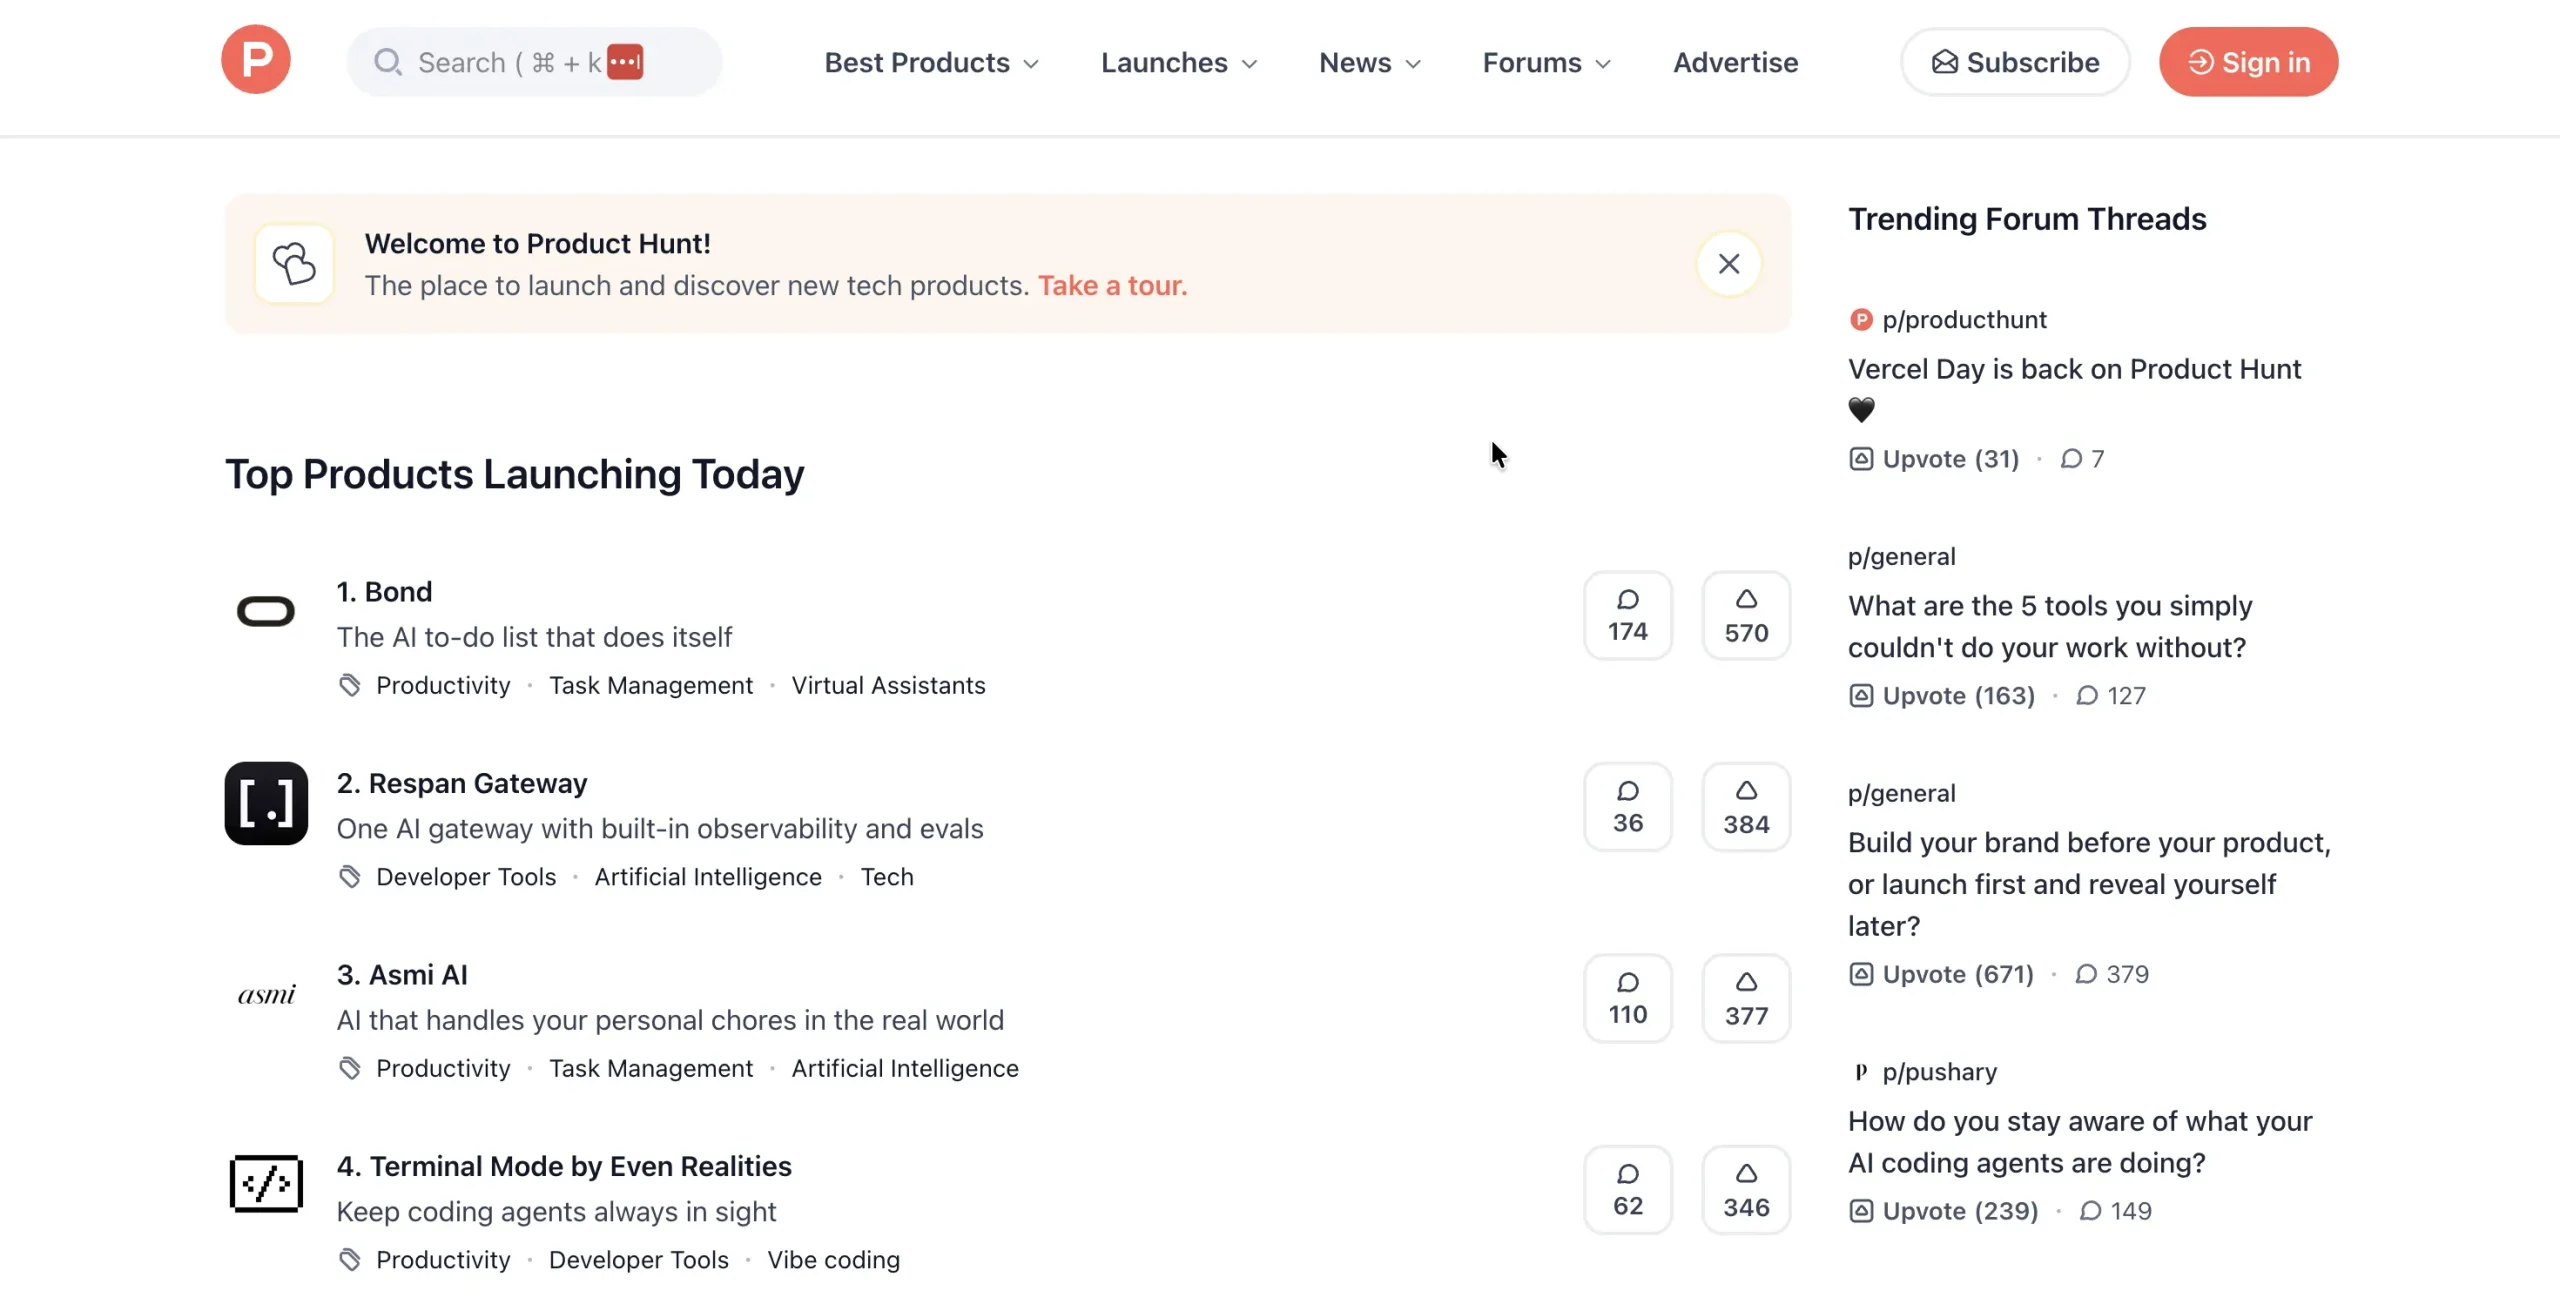Click the search magnifier icon
Image resolution: width=2560 pixels, height=1304 pixels.
(x=387, y=62)
